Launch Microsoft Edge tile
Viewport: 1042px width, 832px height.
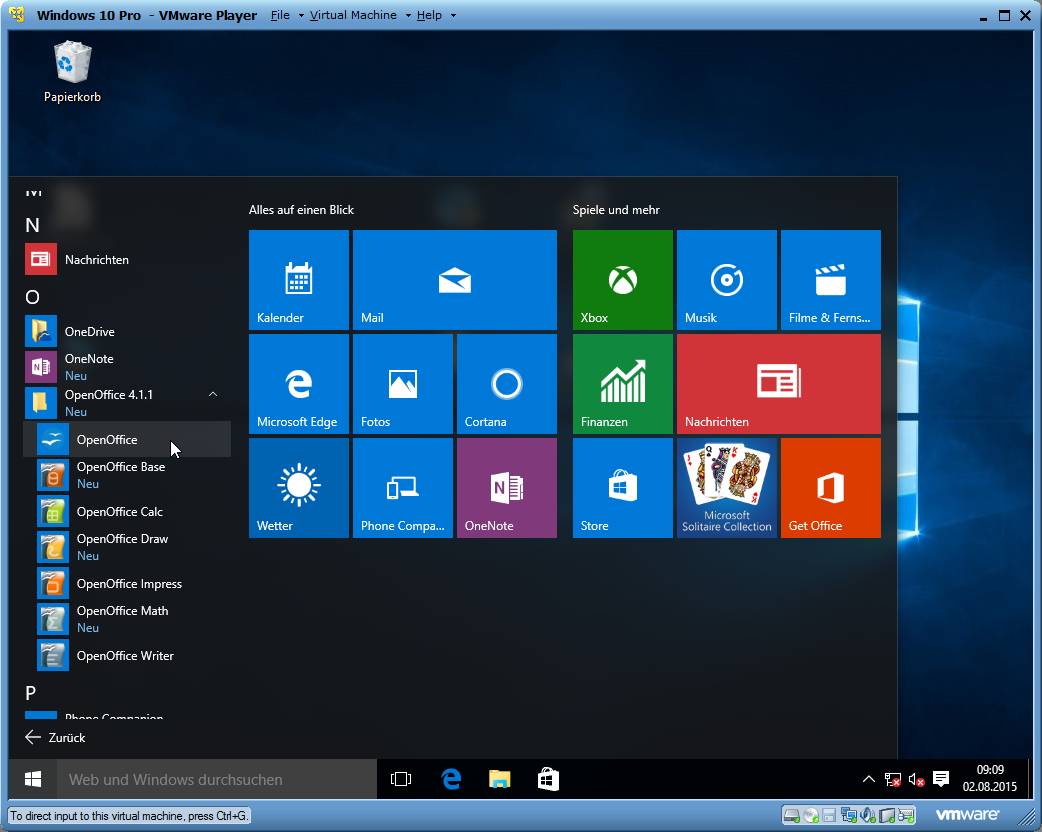tap(298, 384)
